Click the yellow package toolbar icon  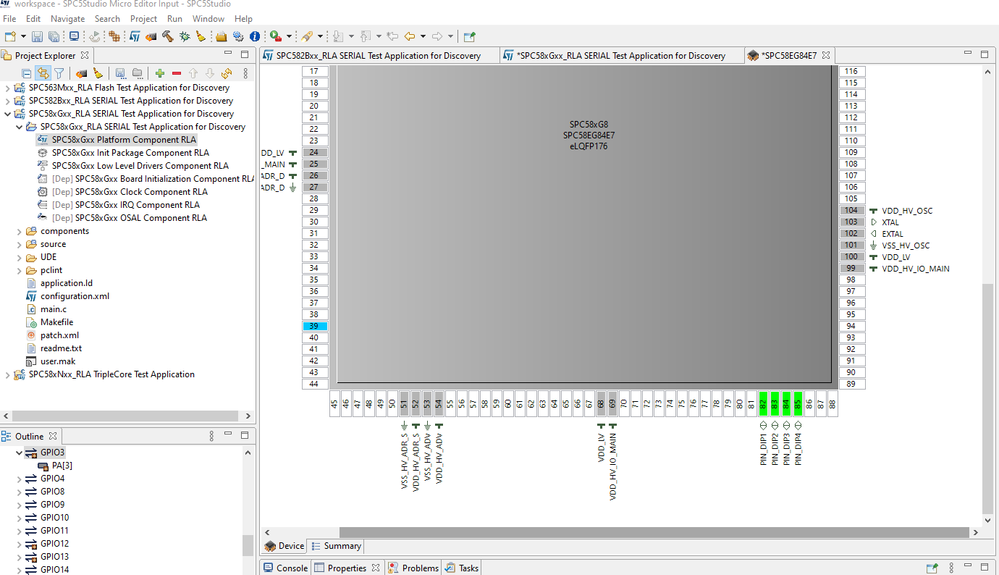coord(221,37)
